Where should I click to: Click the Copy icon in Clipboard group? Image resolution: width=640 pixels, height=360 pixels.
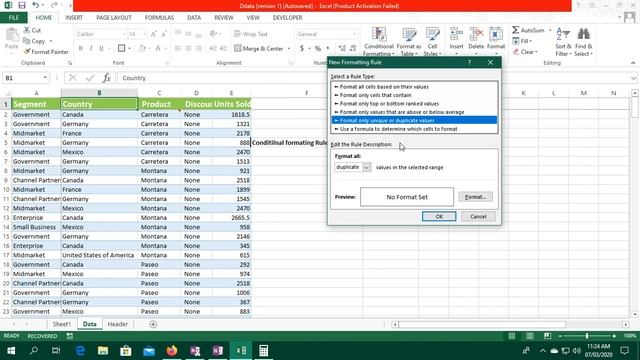pyautogui.click(x=27, y=41)
